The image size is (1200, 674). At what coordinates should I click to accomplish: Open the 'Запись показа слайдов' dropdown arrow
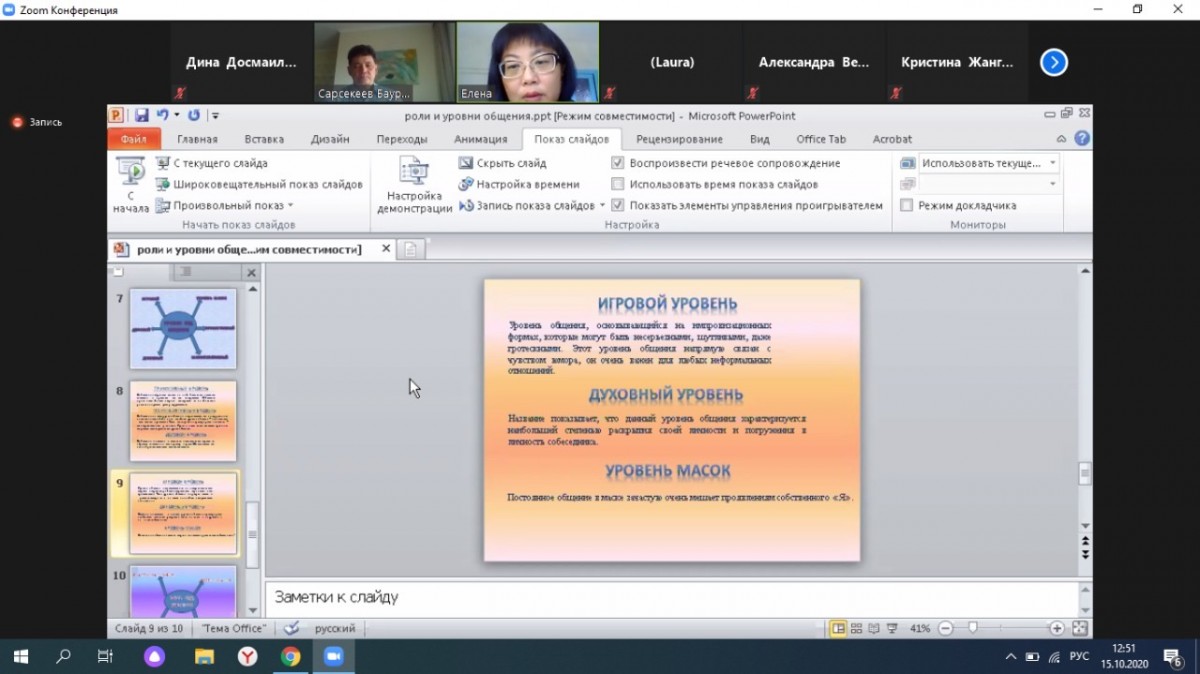coord(603,205)
